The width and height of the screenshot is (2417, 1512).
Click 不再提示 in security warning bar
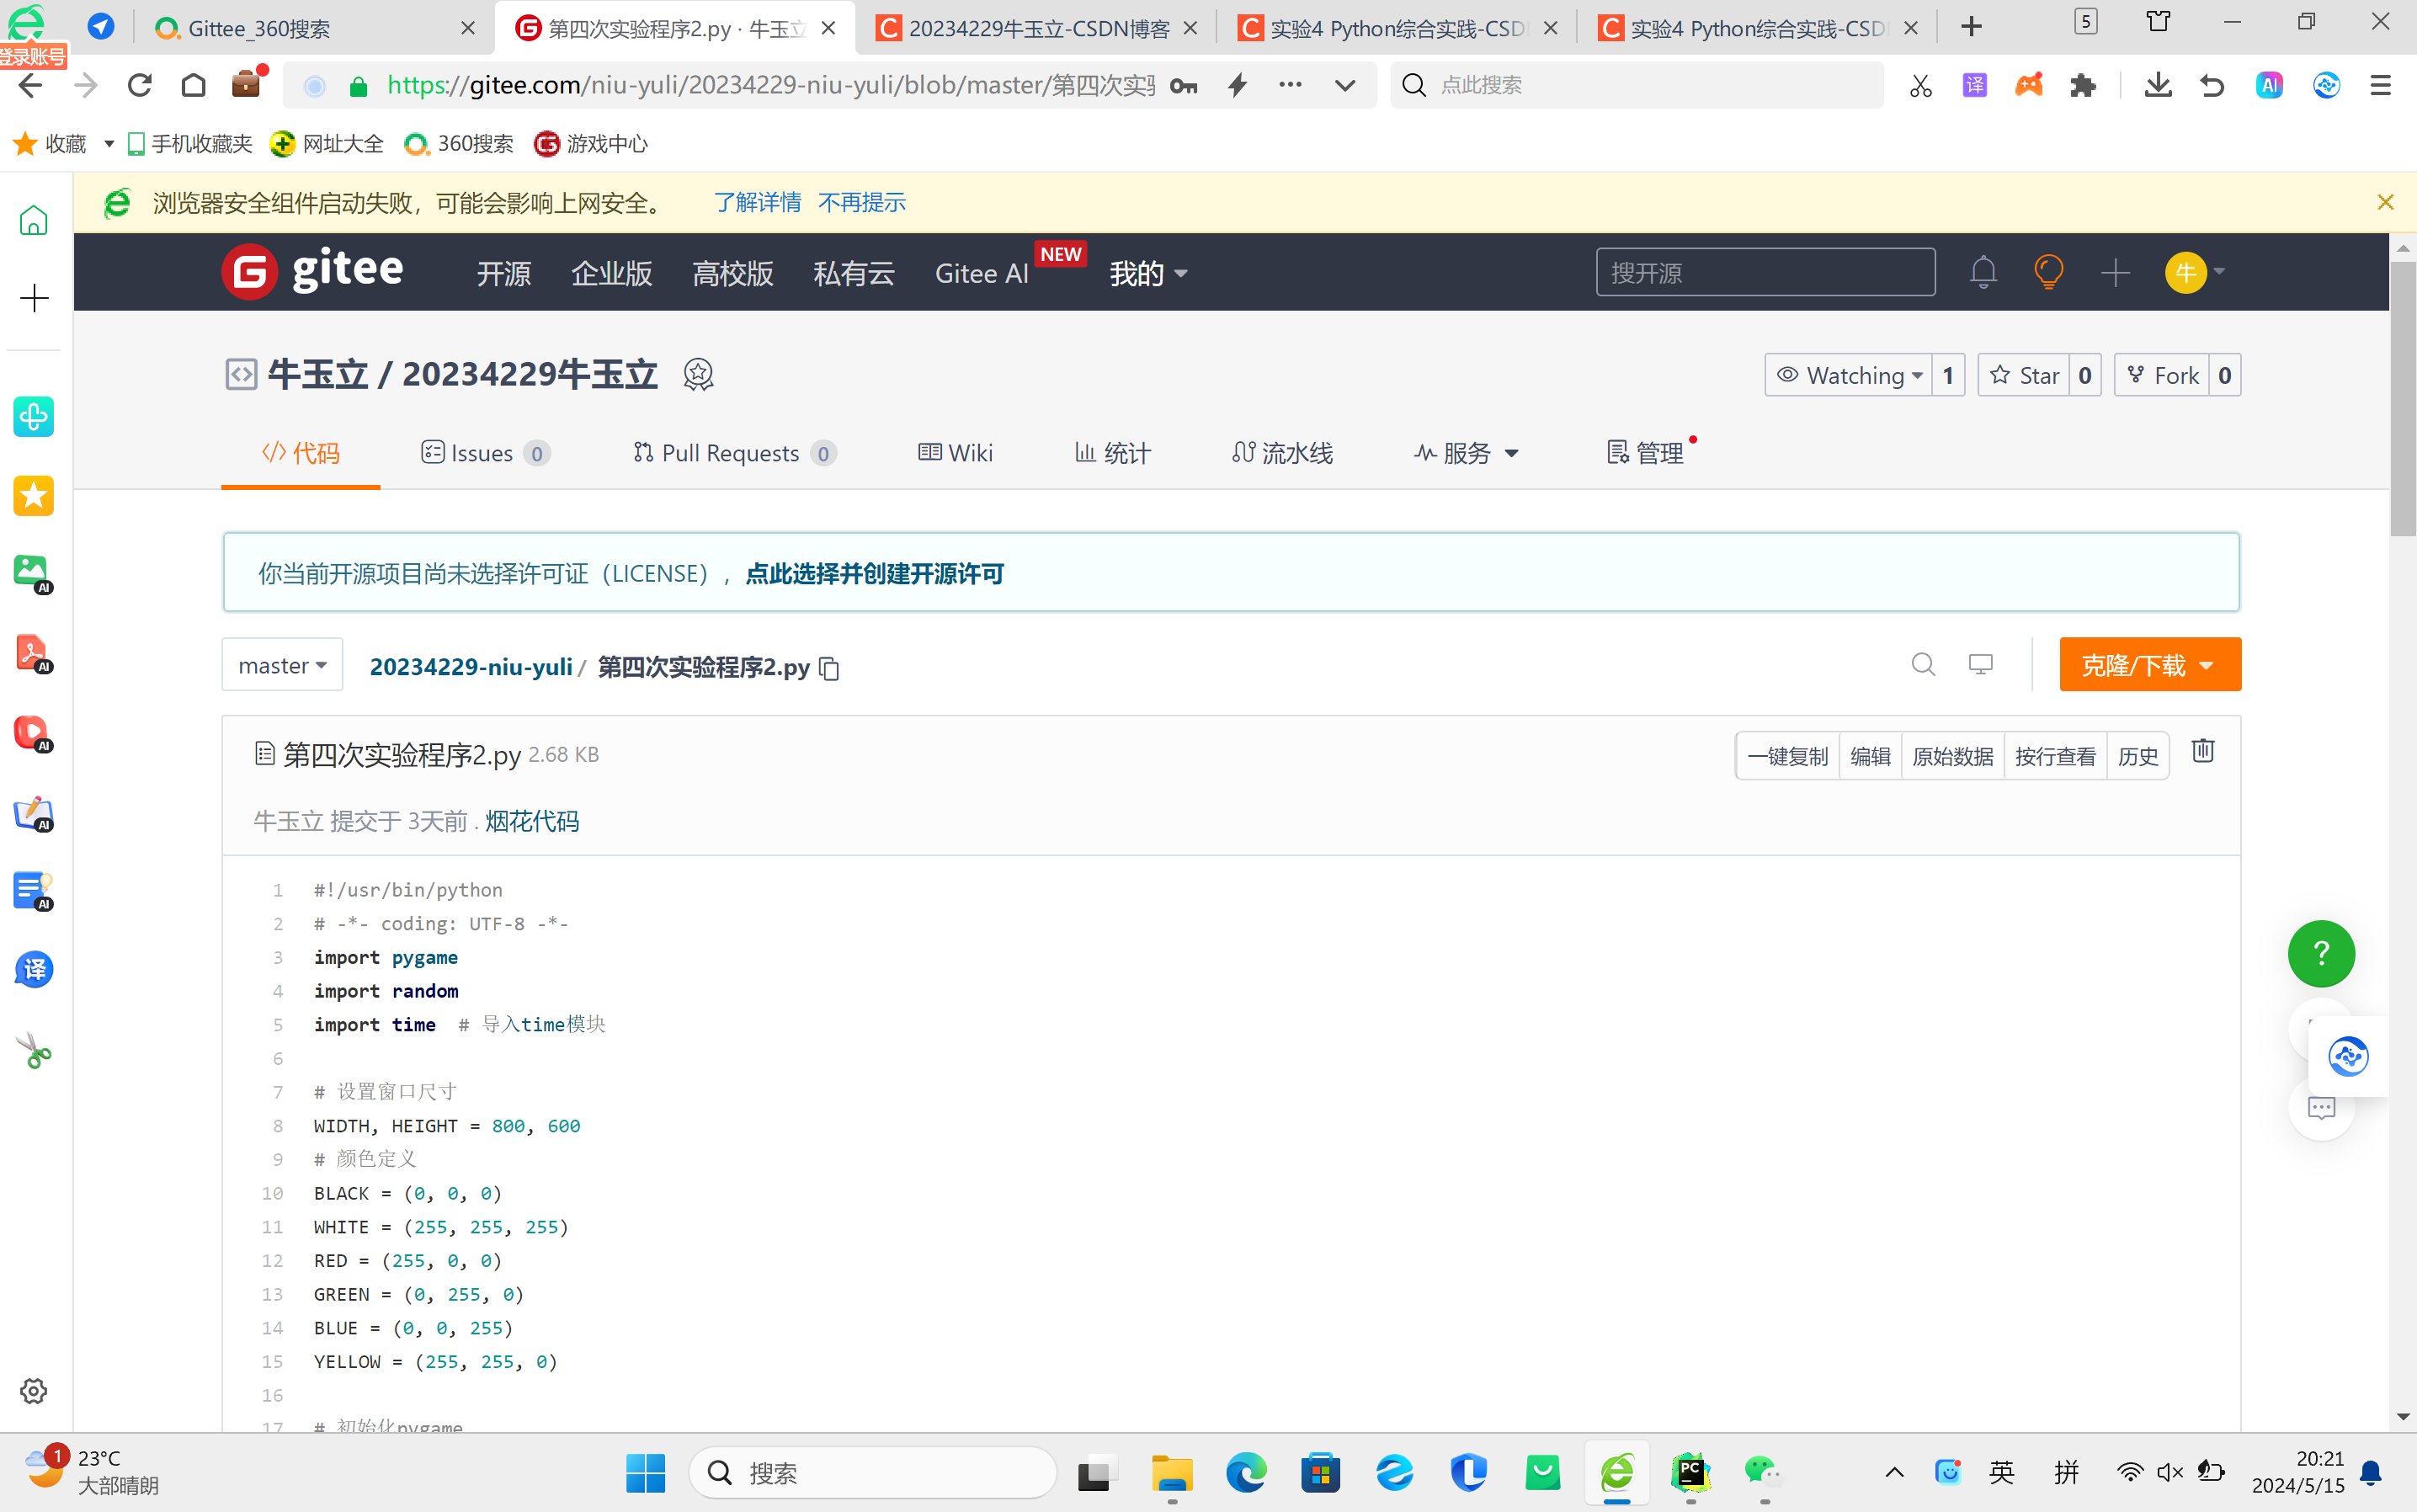[x=861, y=202]
